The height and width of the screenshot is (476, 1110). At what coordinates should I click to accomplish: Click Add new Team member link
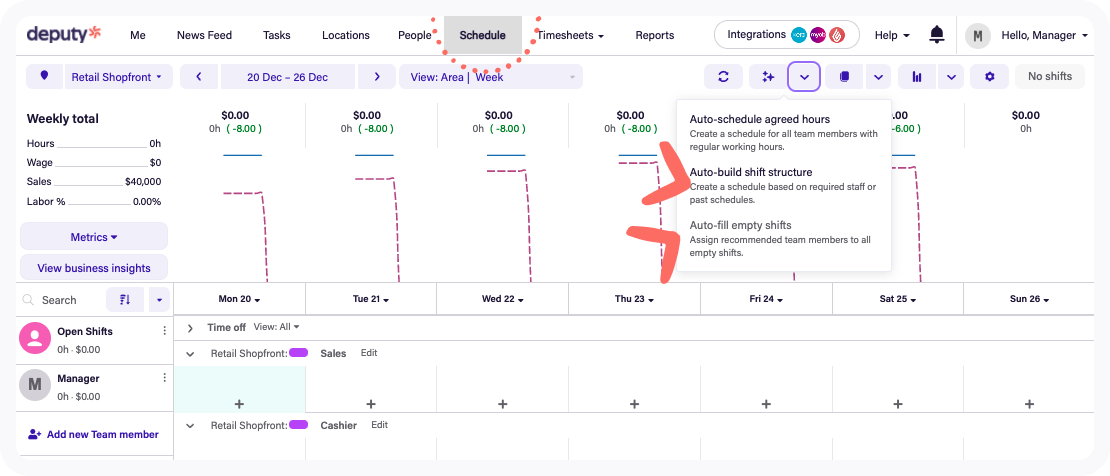pyautogui.click(x=93, y=434)
